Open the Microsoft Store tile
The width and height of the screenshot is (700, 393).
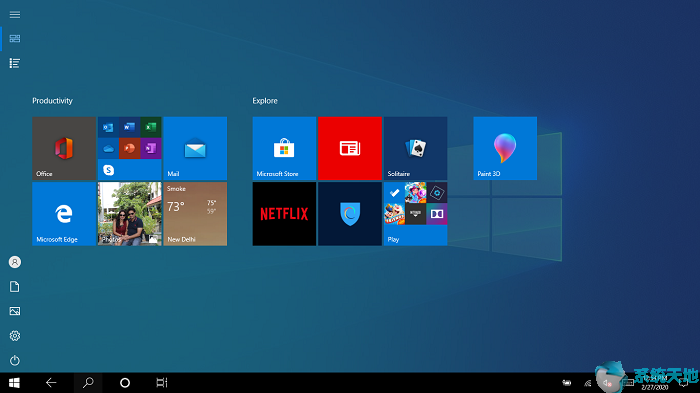pos(284,148)
